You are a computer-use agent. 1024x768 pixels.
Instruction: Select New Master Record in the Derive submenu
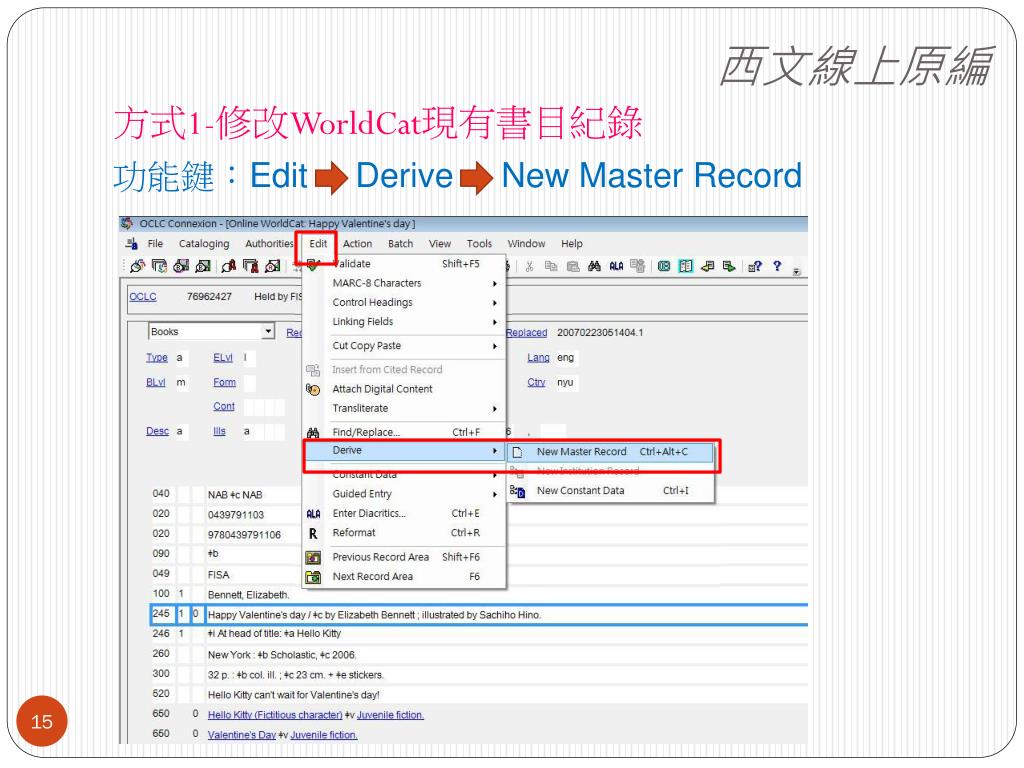(x=611, y=452)
